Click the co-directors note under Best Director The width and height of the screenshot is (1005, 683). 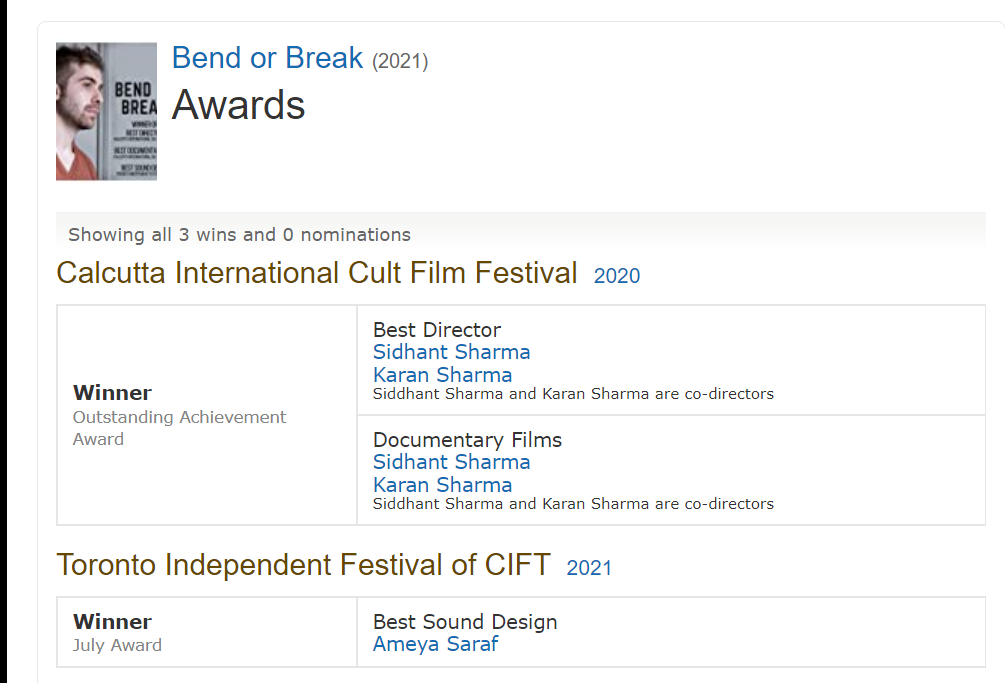pos(573,394)
